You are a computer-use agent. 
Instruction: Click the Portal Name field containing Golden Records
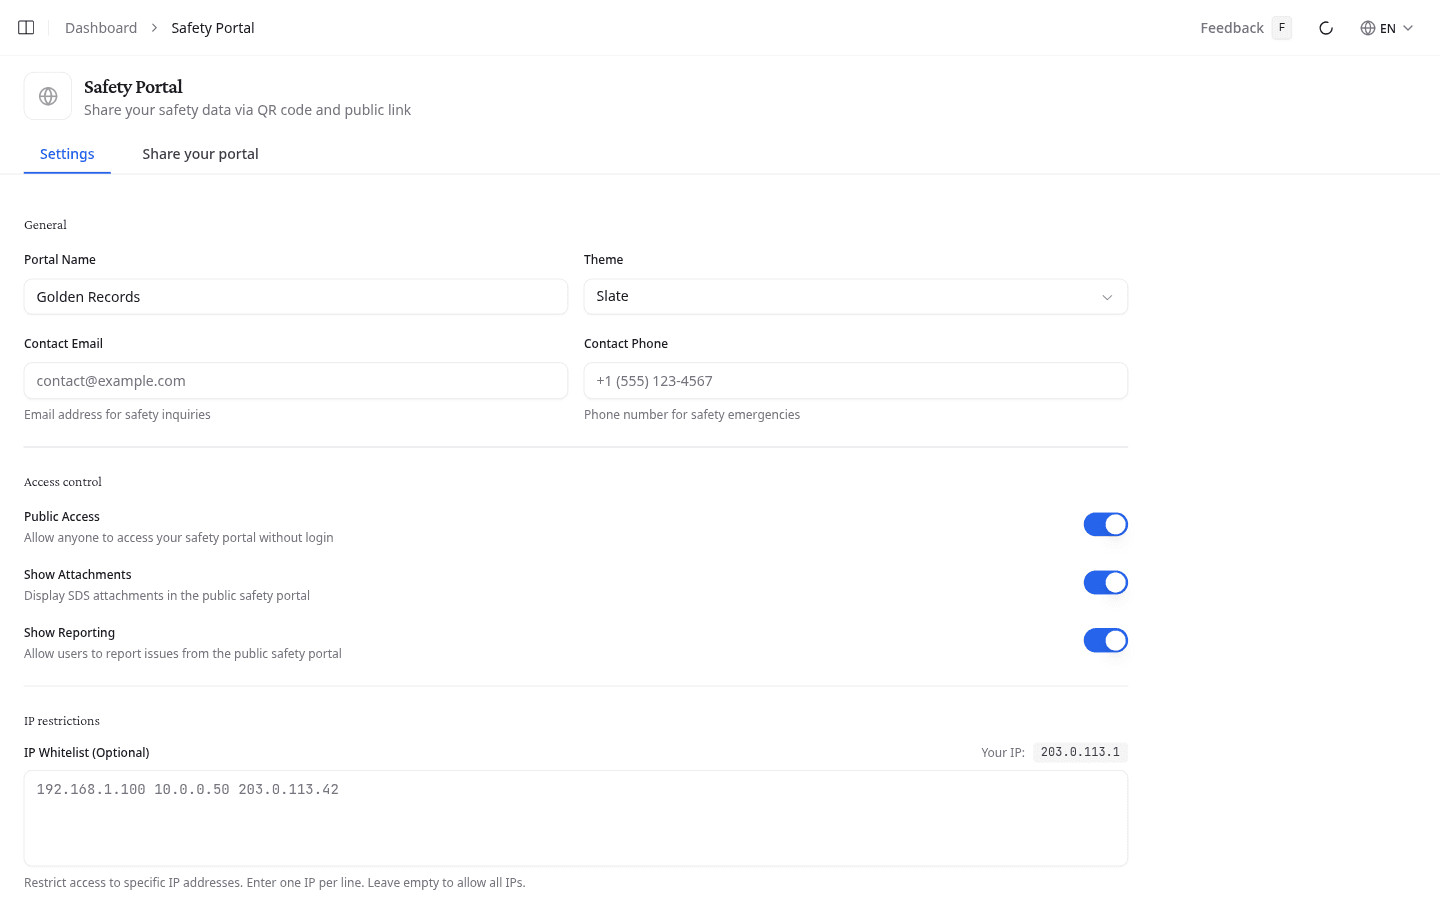coord(296,296)
